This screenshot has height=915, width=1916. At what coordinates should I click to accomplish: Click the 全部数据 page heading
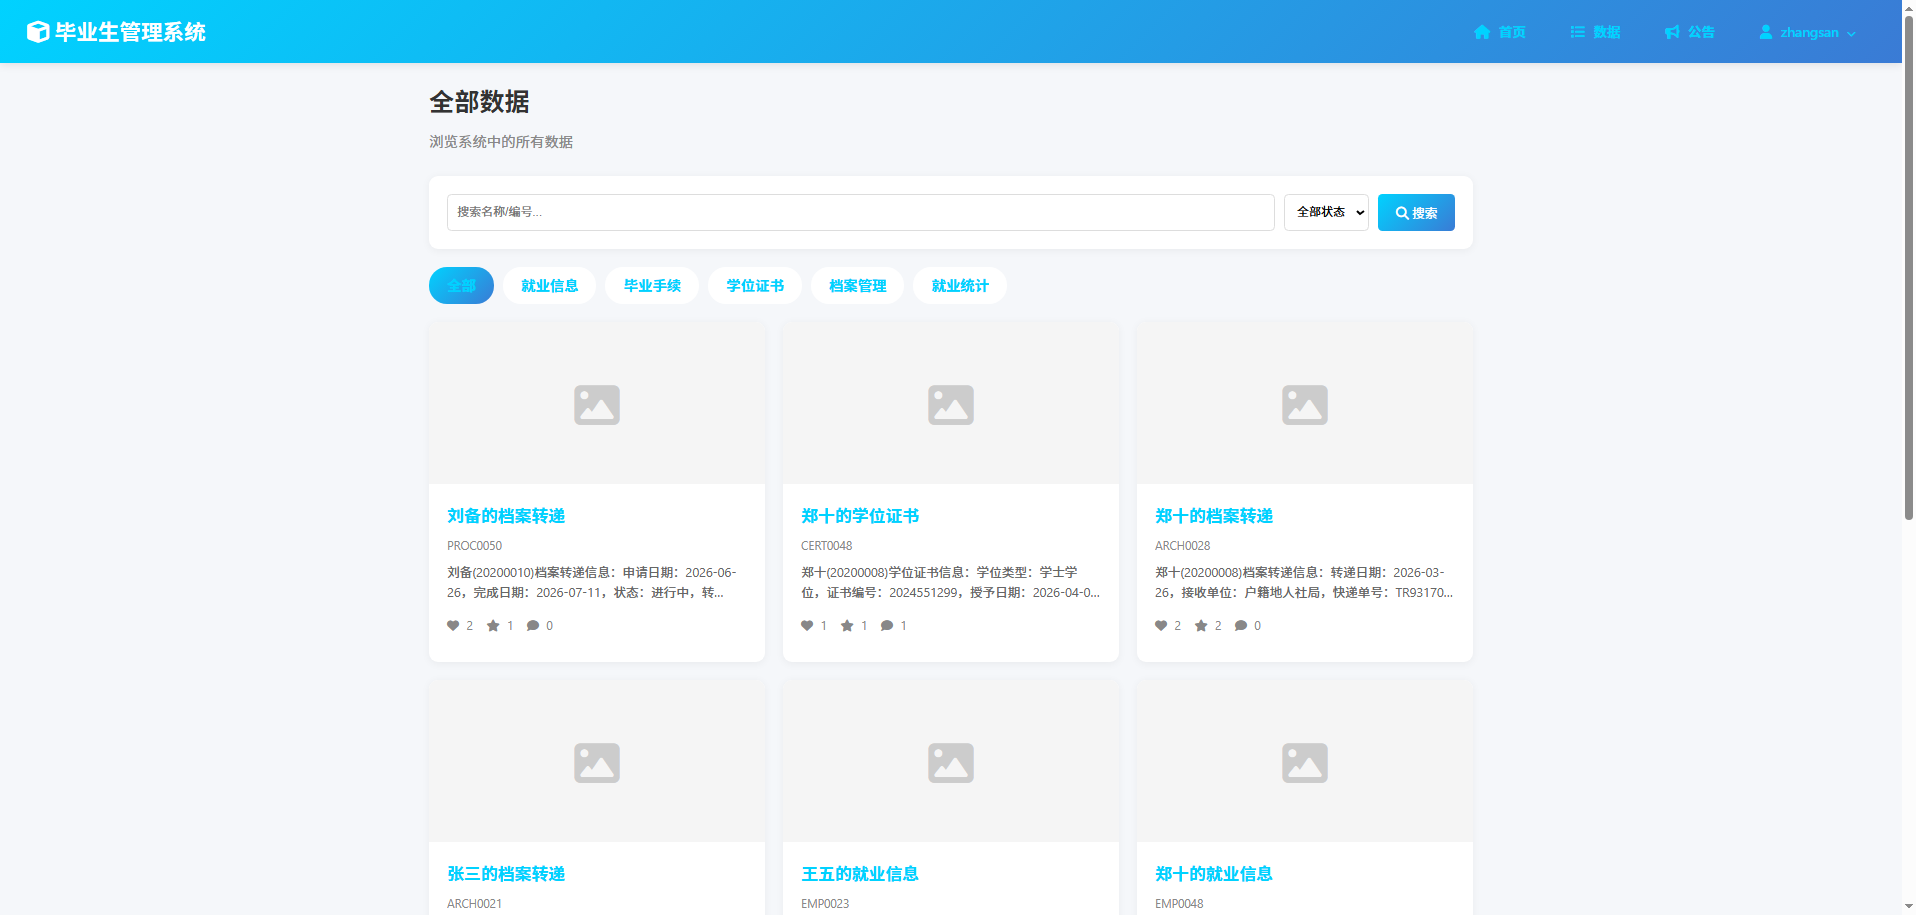(479, 102)
